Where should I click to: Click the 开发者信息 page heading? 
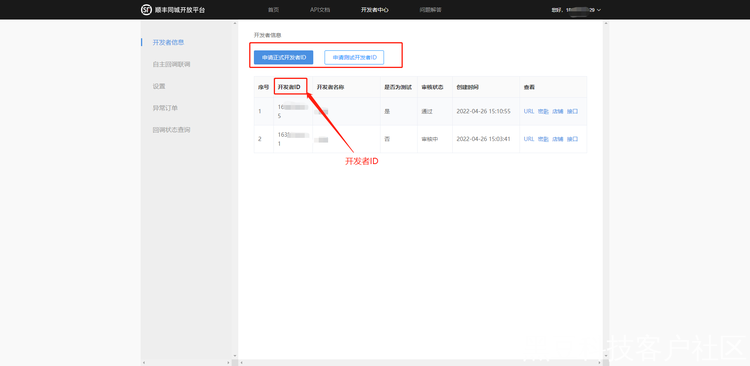click(267, 35)
